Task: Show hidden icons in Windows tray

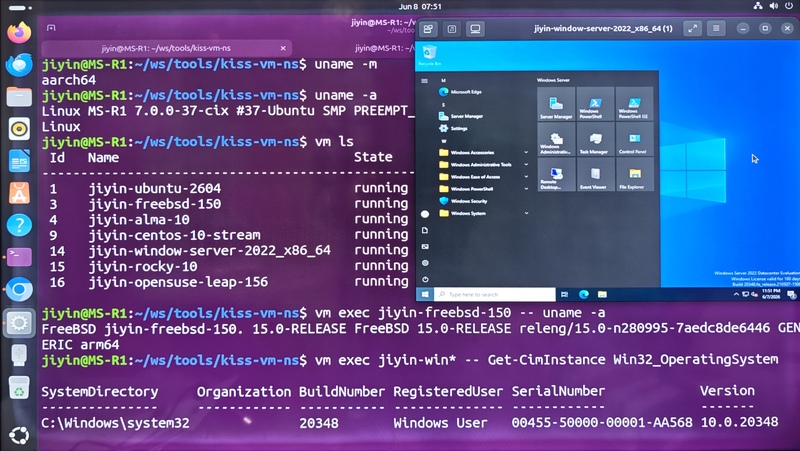Action: [x=736, y=294]
